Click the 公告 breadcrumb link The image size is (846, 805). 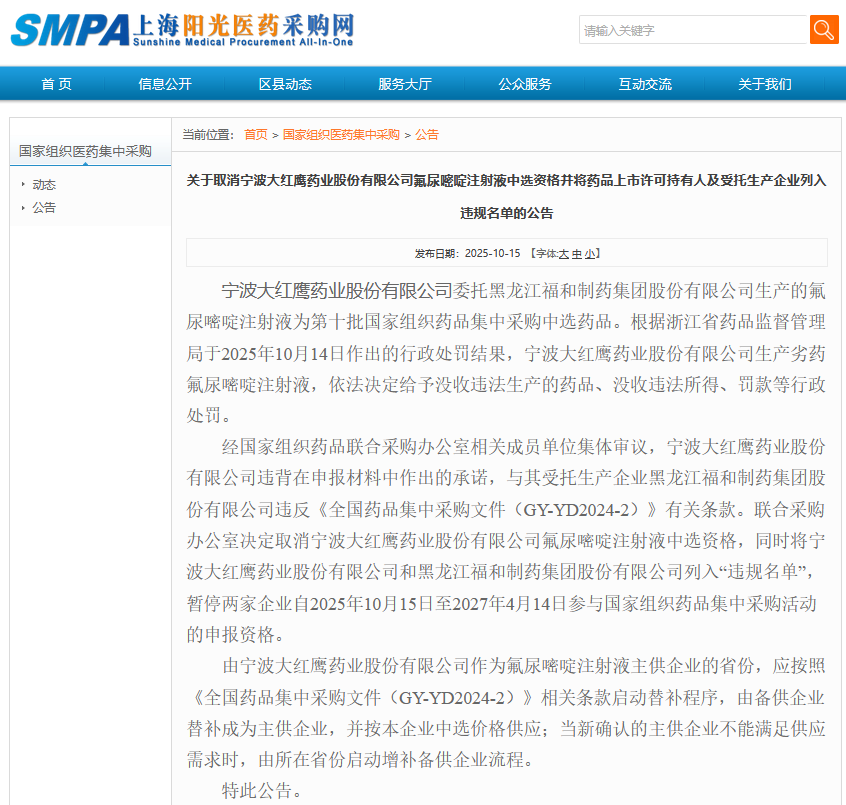coord(427,134)
